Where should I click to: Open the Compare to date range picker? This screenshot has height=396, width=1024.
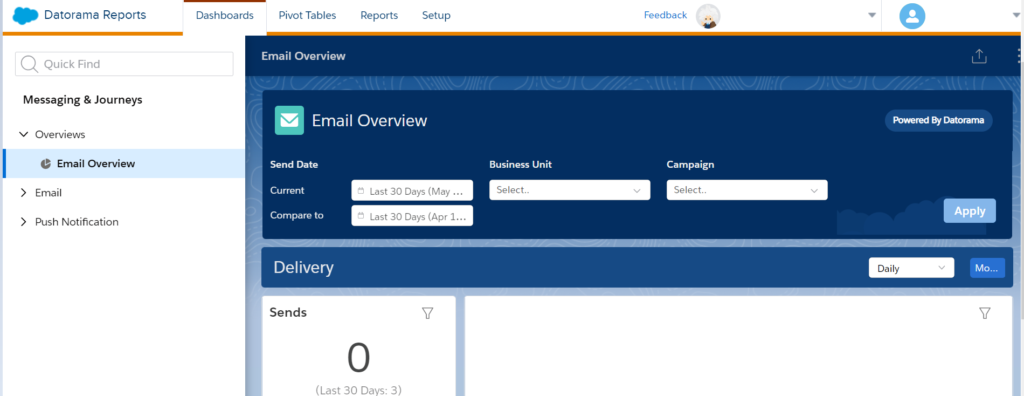tap(412, 216)
